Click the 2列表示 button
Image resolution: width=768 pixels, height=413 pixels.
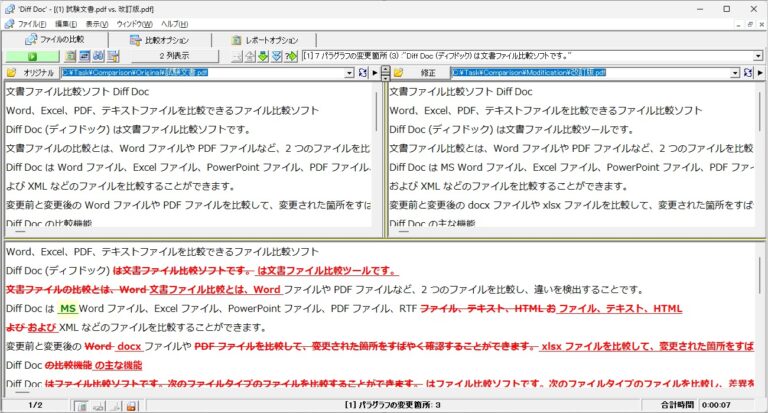click(x=174, y=56)
